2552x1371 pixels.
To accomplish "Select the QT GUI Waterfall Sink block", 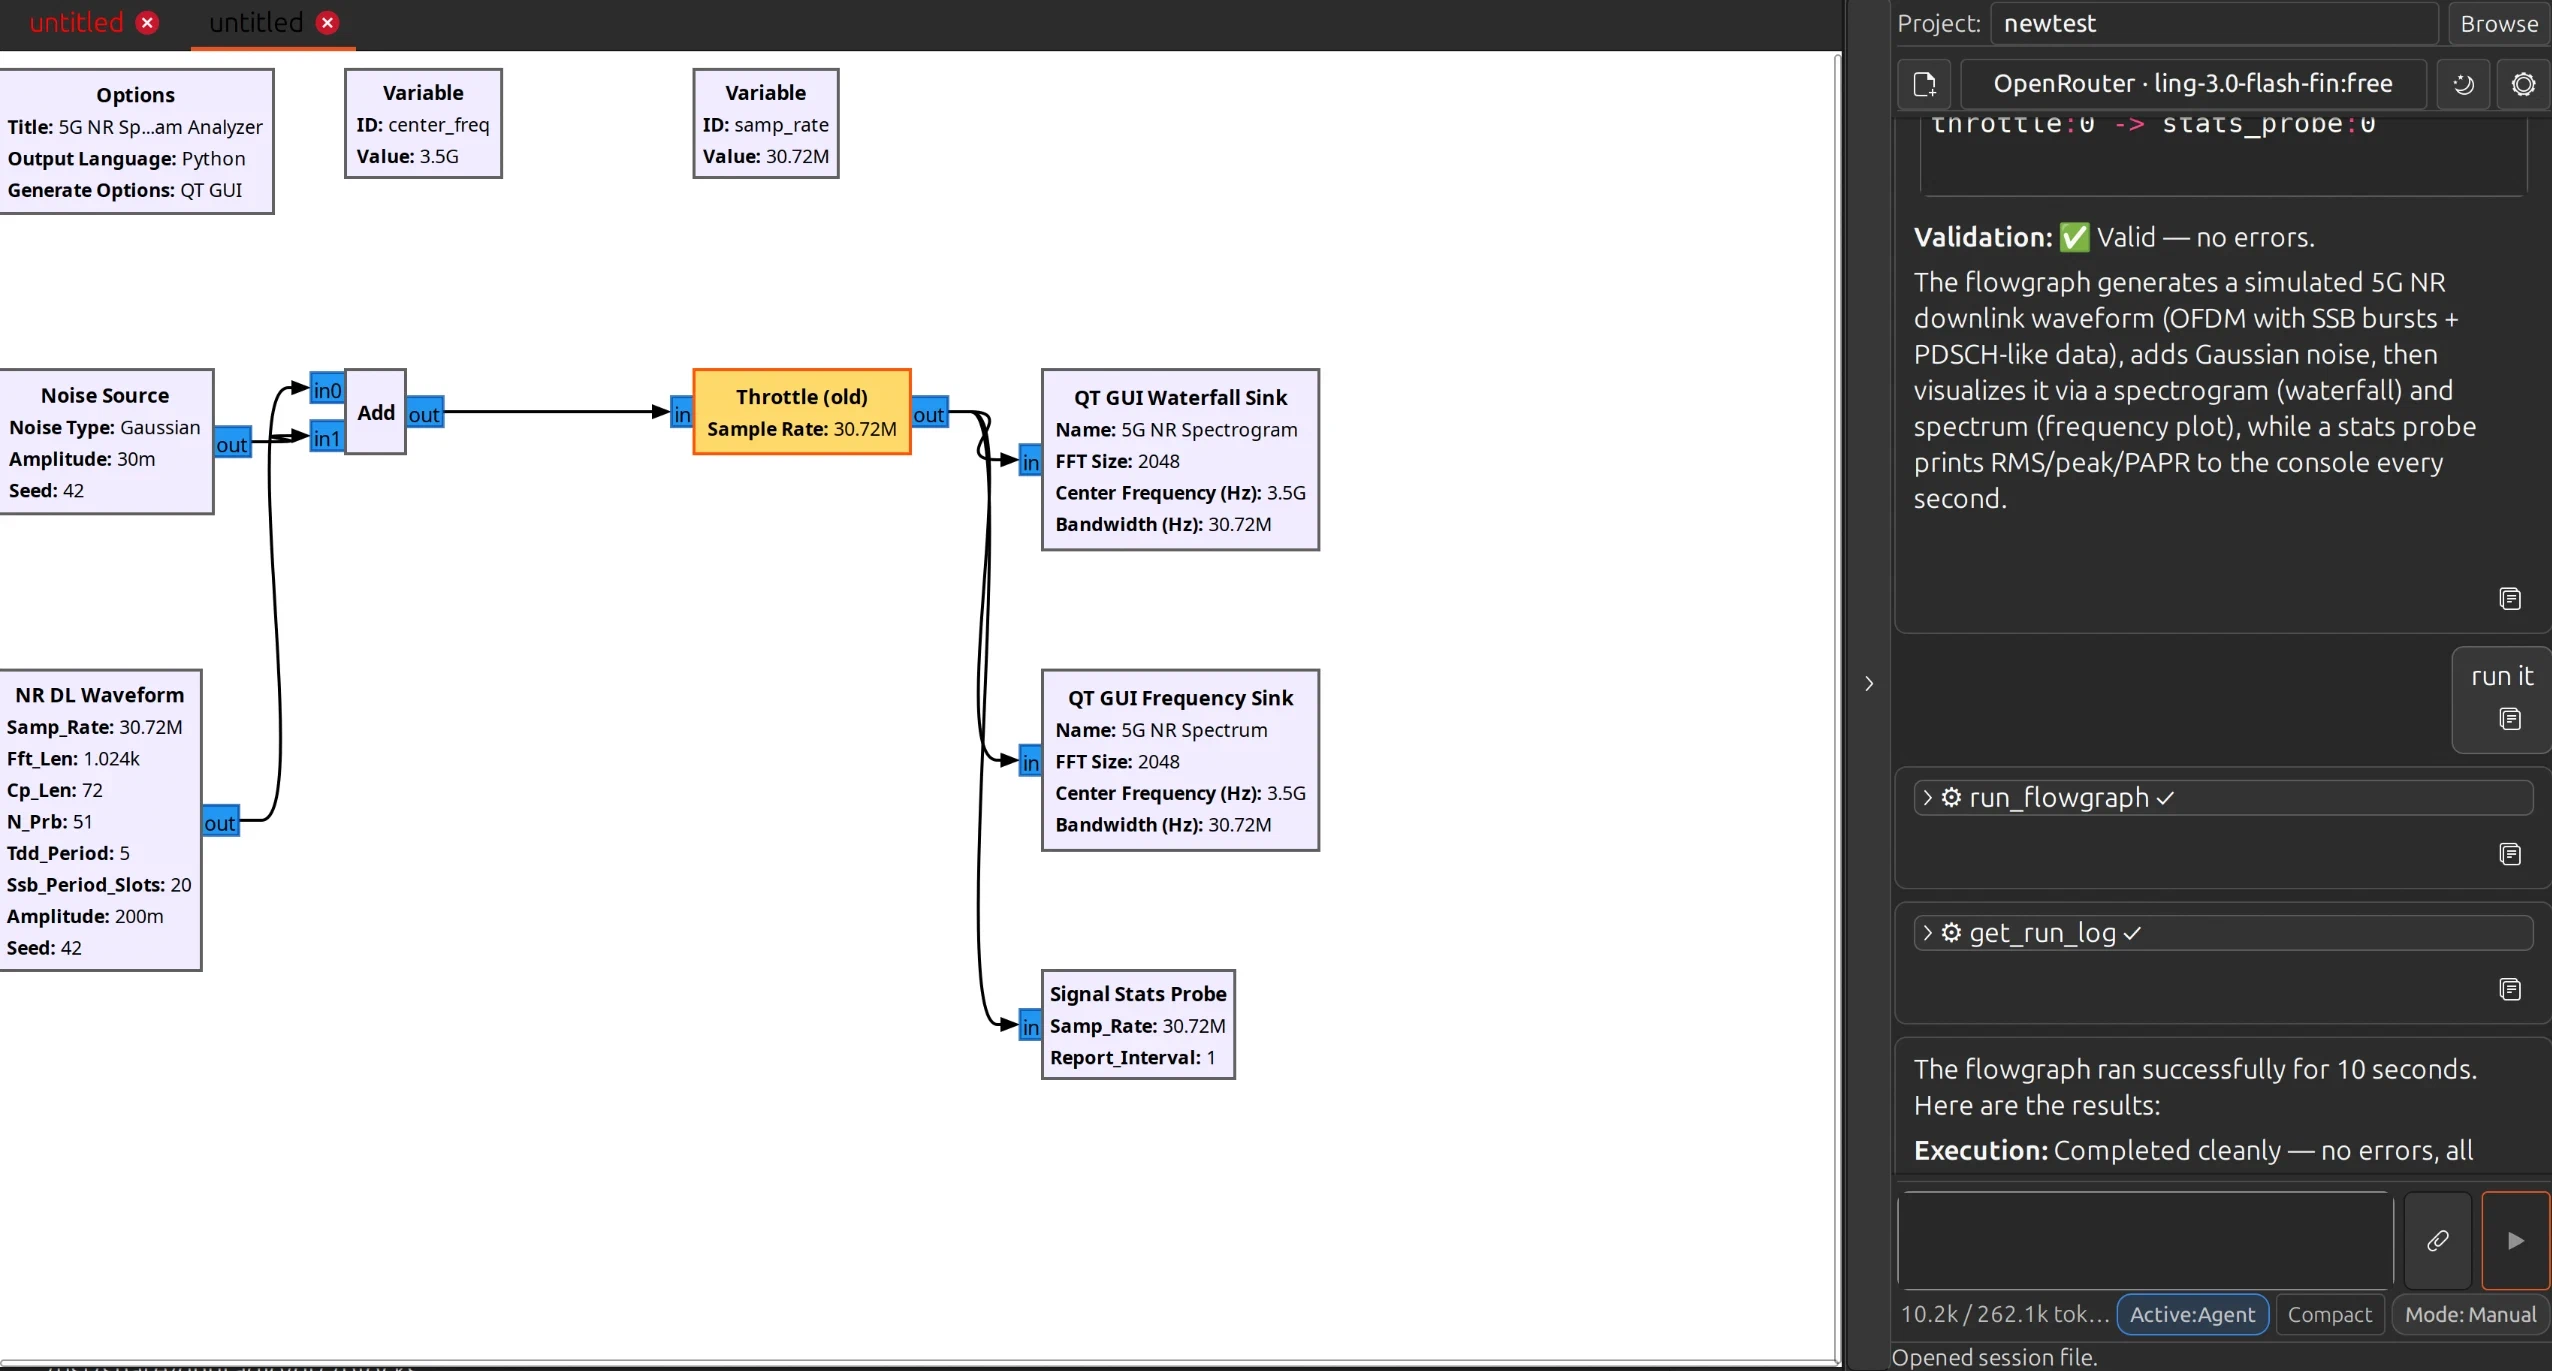I will pyautogui.click(x=1180, y=459).
